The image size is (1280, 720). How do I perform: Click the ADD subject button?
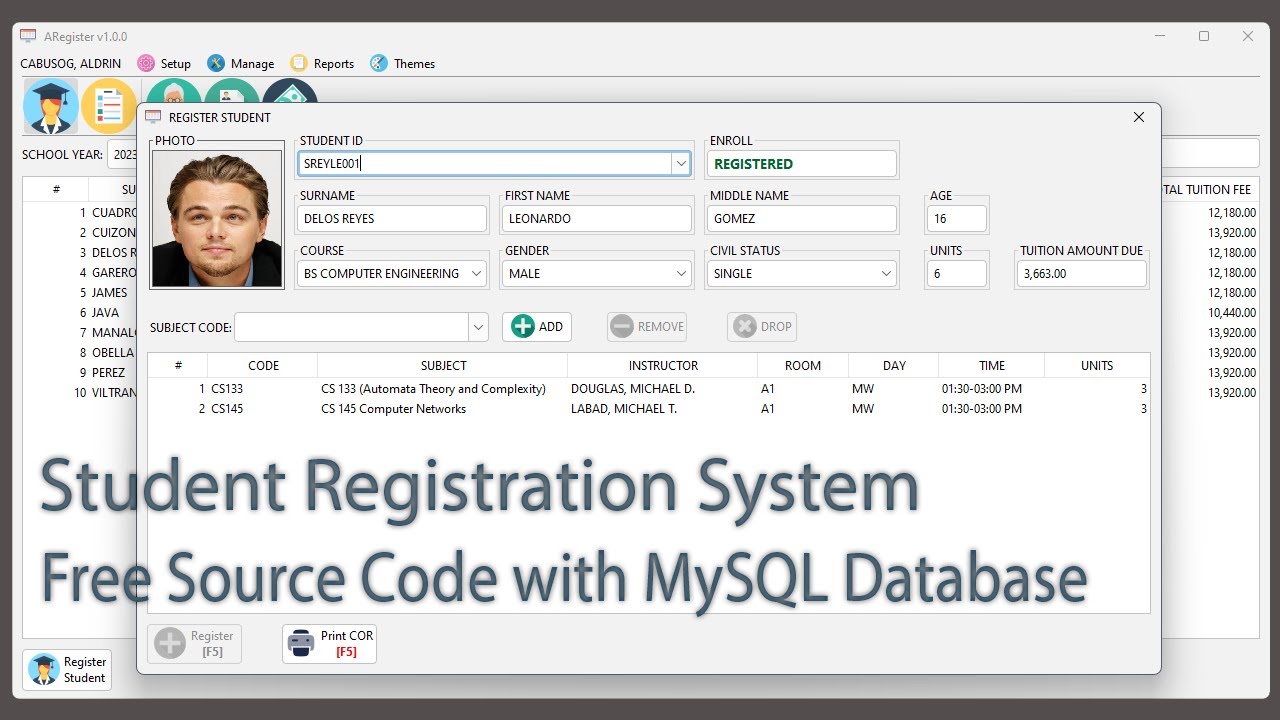pyautogui.click(x=537, y=326)
